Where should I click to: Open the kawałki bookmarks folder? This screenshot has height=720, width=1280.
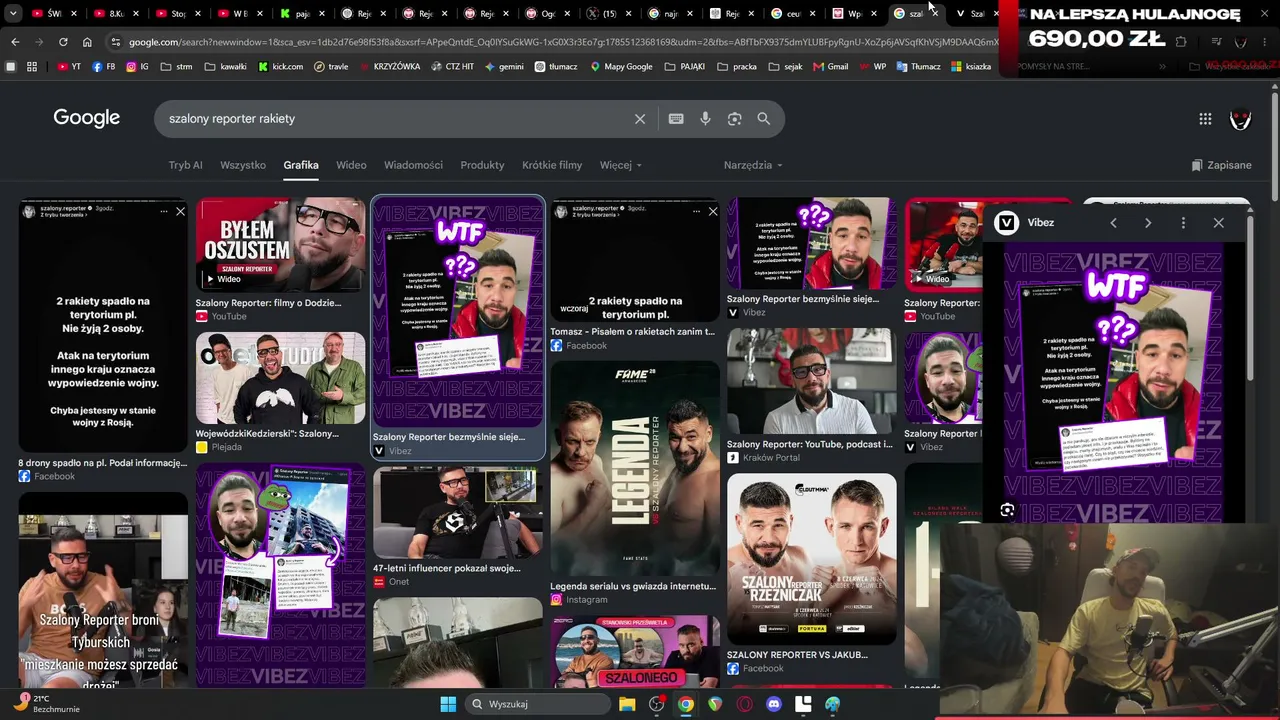(225, 66)
